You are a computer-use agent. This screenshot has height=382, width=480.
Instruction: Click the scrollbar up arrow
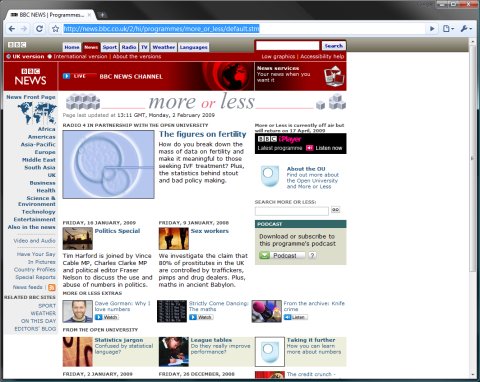[x=472, y=42]
